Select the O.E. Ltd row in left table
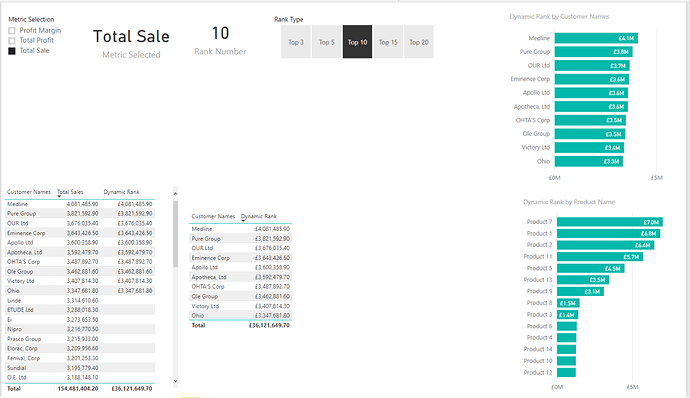690x398 pixels. click(80, 377)
